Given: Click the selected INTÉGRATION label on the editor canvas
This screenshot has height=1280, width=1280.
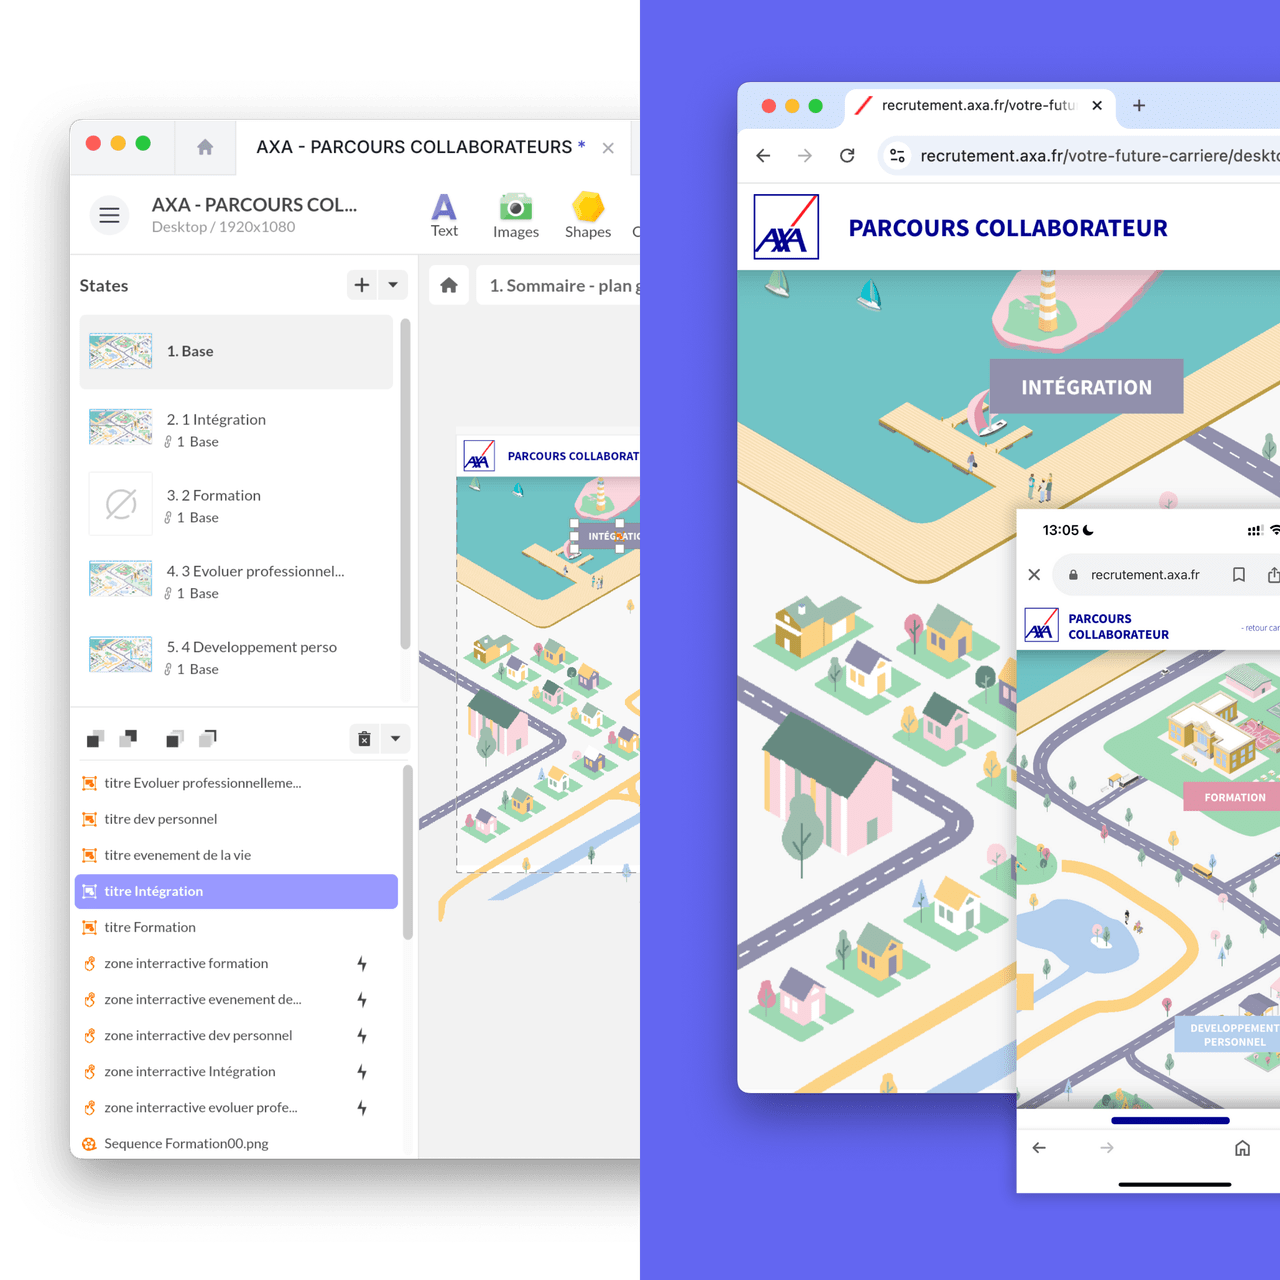Looking at the screenshot, I should pos(607,537).
